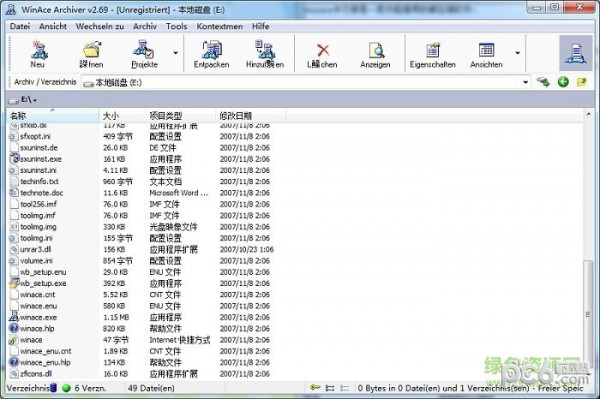Open the Wechseln zu menu
The image size is (600, 399).
point(100,26)
